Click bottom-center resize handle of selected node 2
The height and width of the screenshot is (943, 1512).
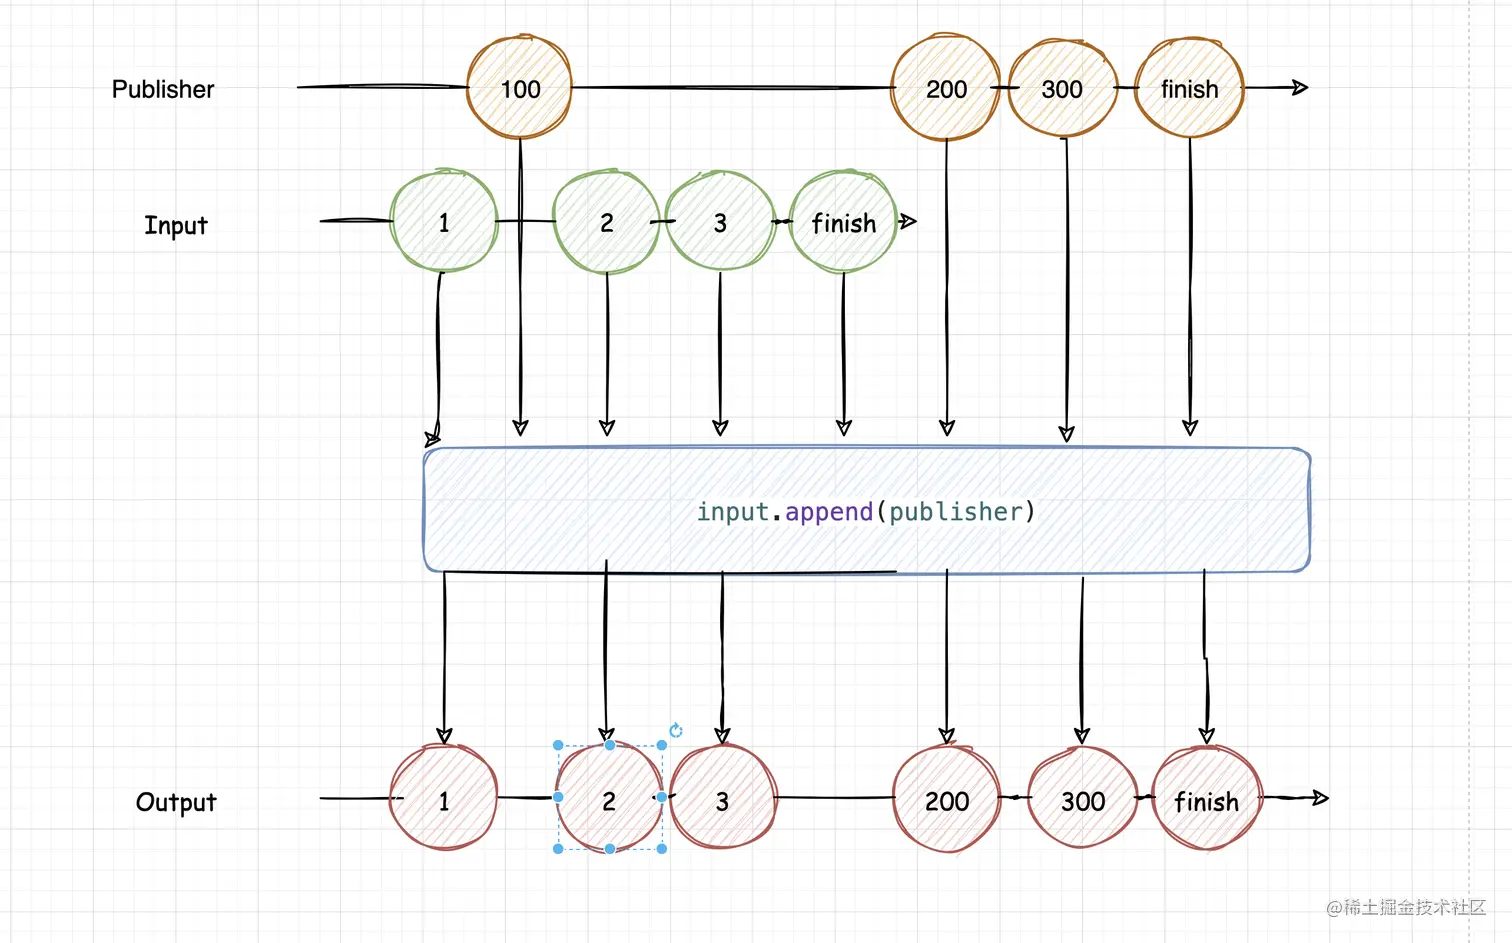click(x=610, y=849)
